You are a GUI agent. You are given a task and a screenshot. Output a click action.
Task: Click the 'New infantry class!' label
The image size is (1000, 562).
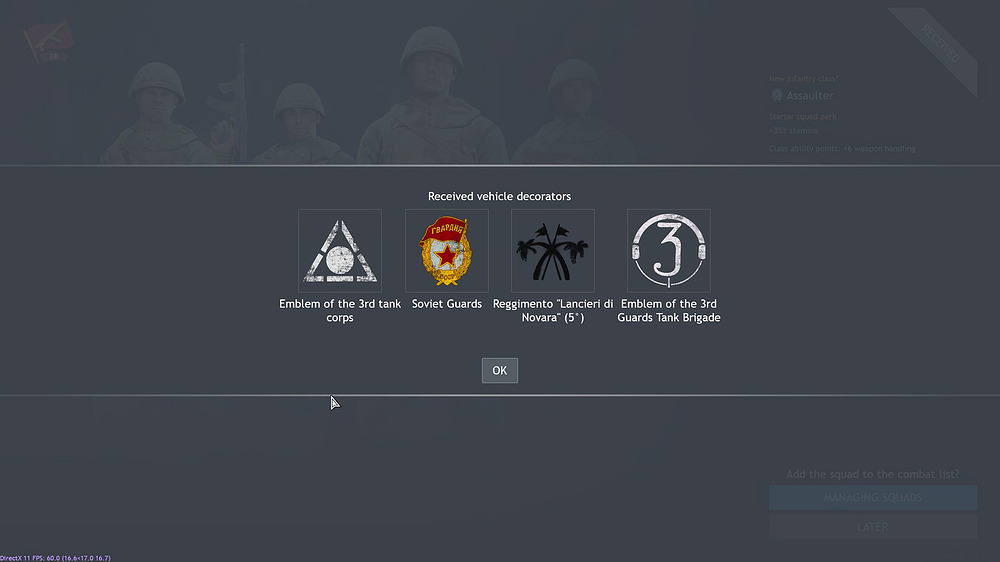click(804, 78)
